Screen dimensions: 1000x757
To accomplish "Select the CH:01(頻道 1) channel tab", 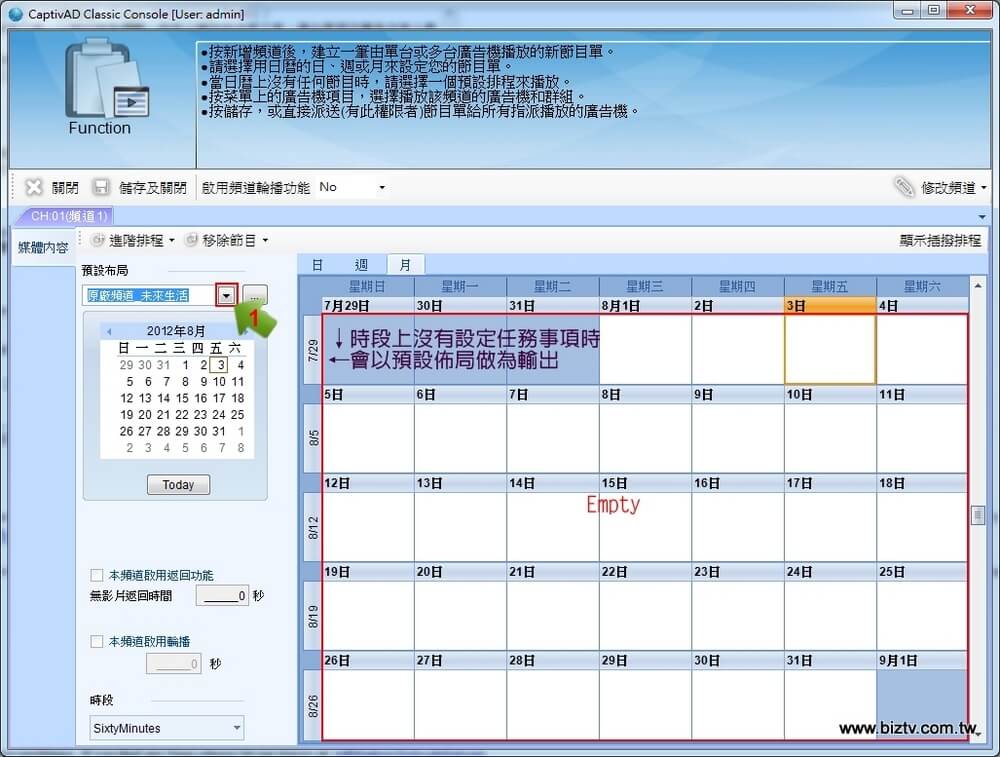I will coord(68,216).
